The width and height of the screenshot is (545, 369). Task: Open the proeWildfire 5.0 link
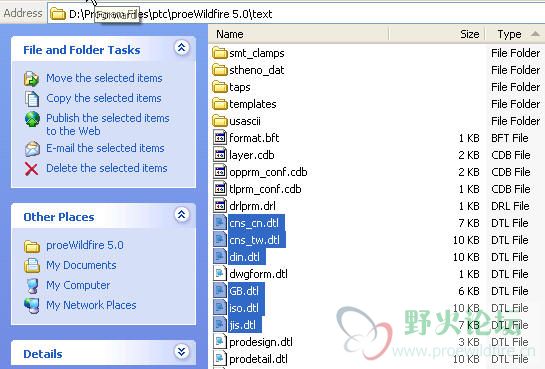[x=85, y=245]
